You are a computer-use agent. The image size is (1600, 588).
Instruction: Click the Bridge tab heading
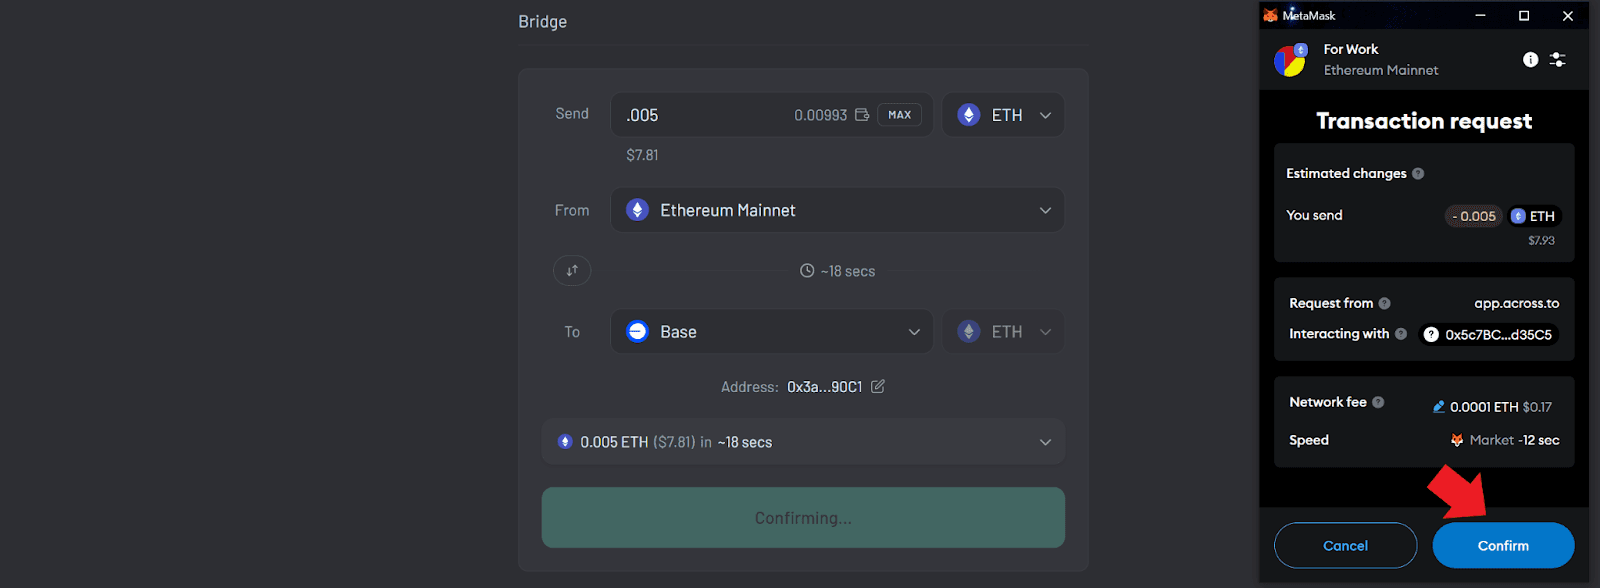541,21
